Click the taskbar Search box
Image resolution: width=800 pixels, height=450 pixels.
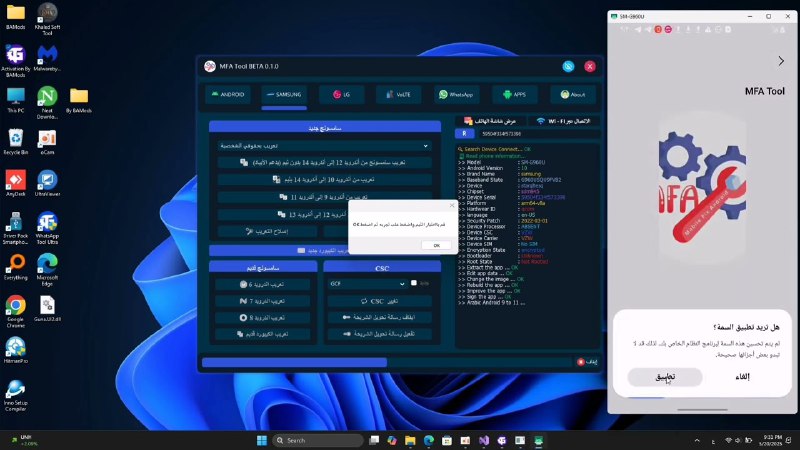317,440
